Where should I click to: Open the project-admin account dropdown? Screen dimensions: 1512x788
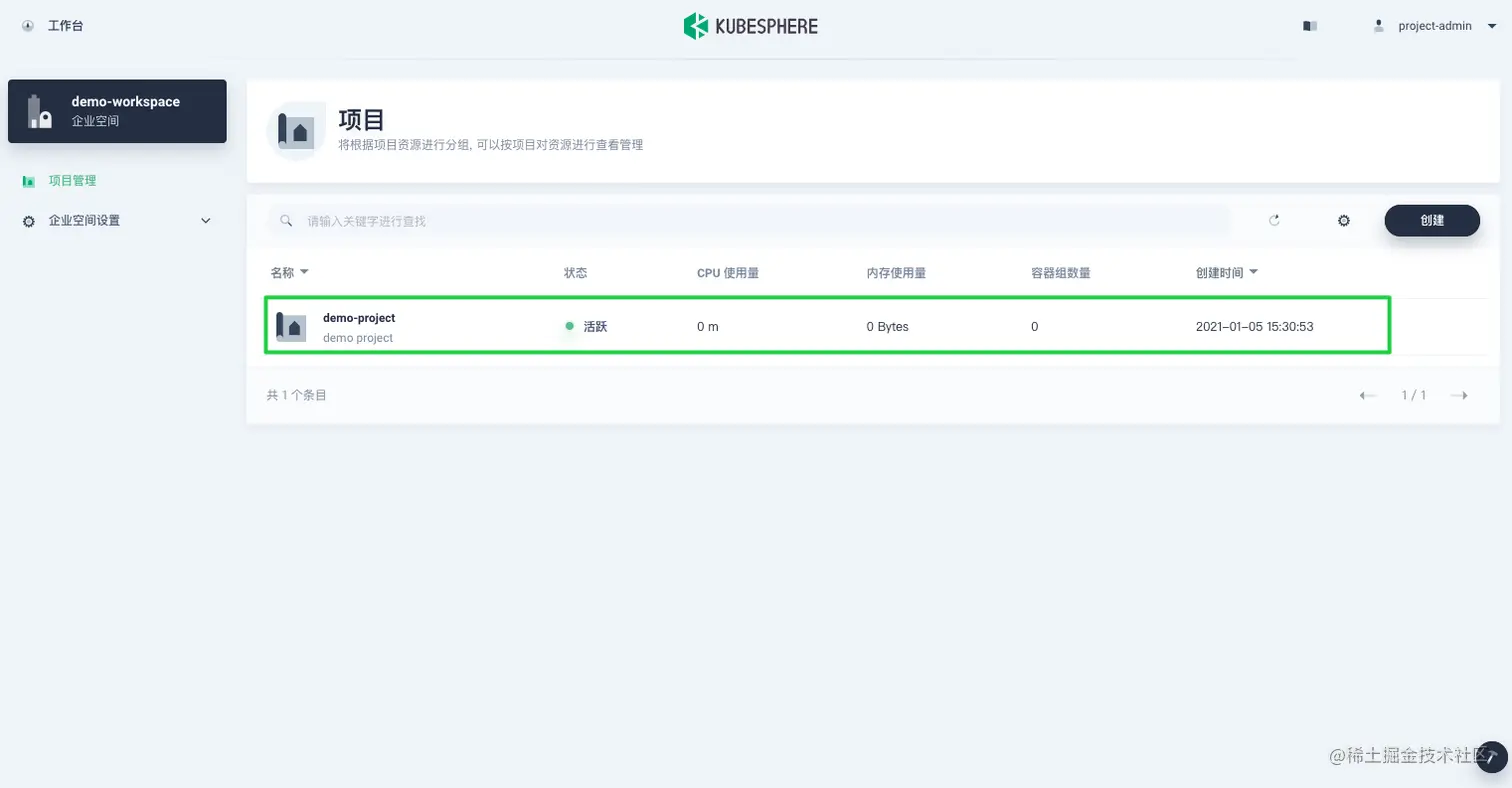tap(1435, 26)
